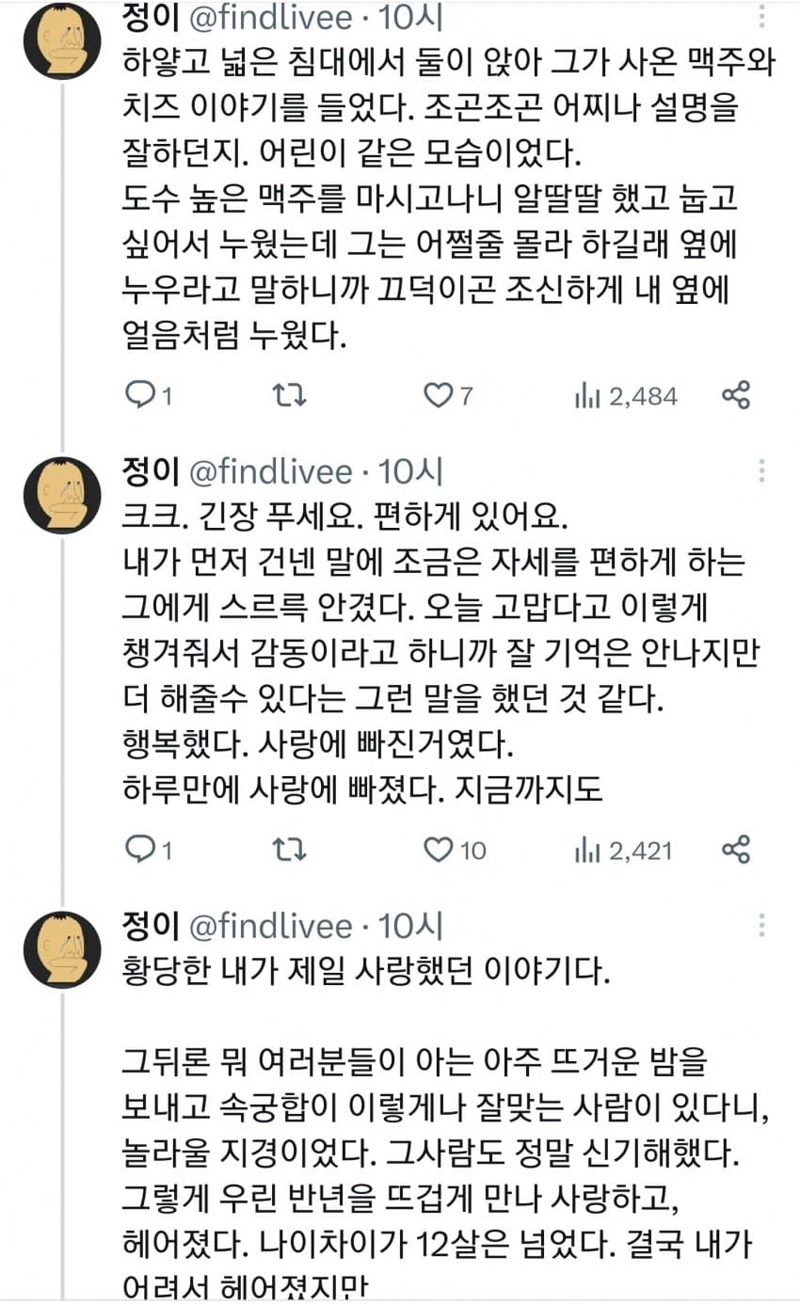Open profile avatar of first tweet
Screen dimensions: 800x1304
(x=62, y=41)
